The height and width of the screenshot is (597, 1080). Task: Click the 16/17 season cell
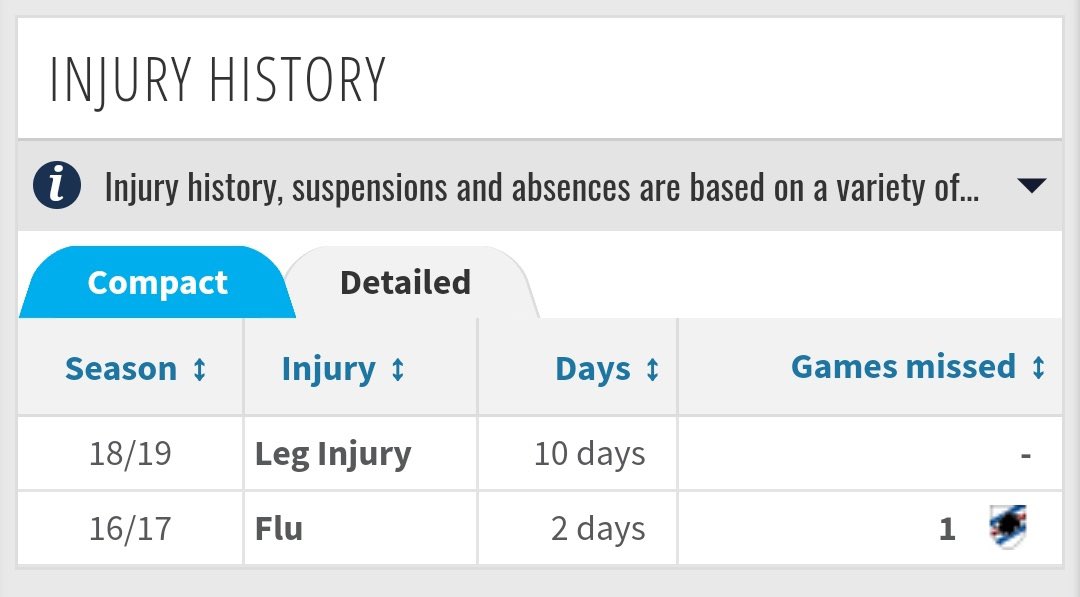(130, 528)
